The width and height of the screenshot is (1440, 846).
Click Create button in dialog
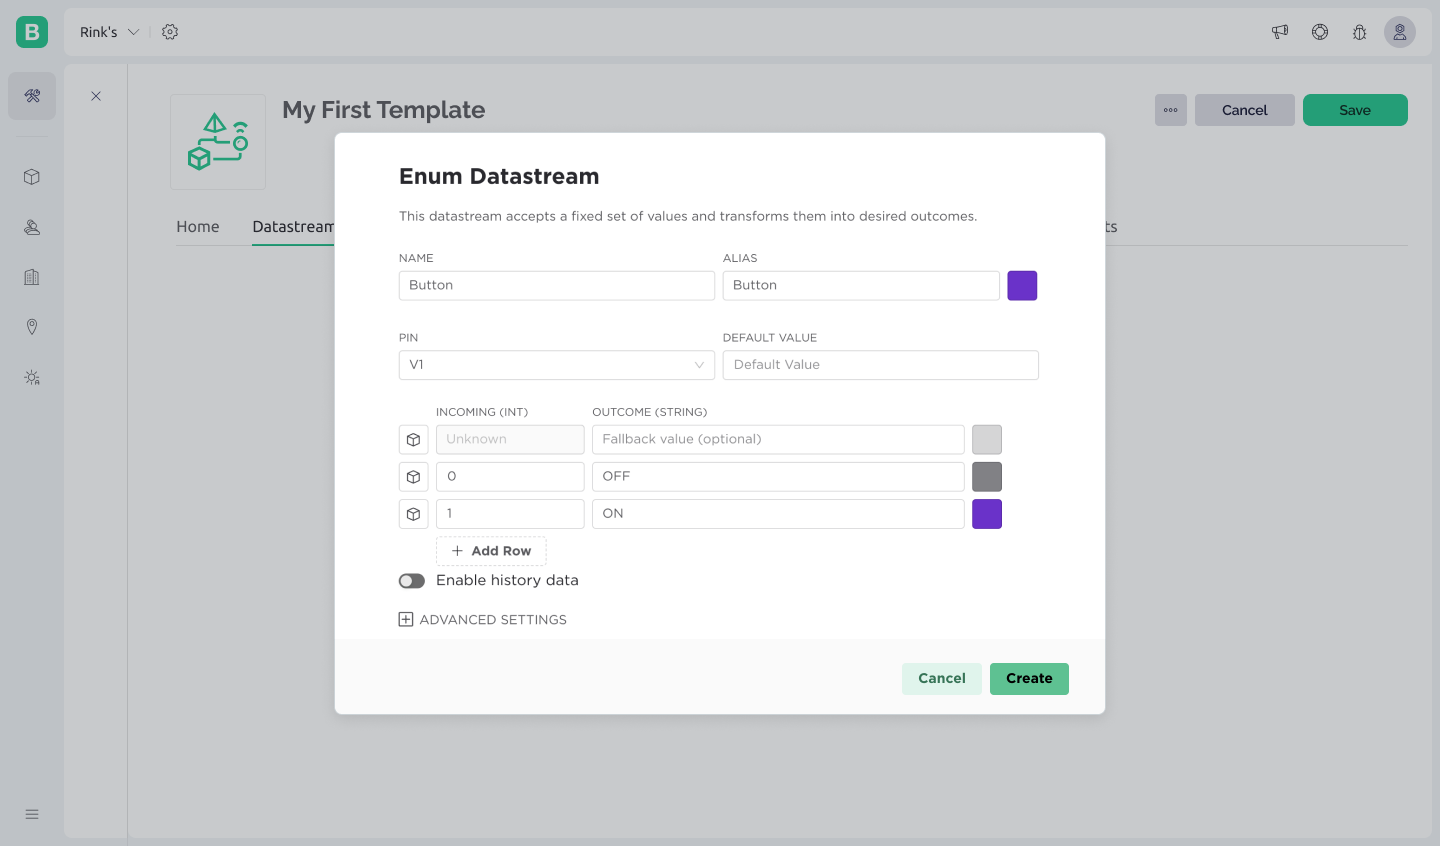pyautogui.click(x=1029, y=679)
